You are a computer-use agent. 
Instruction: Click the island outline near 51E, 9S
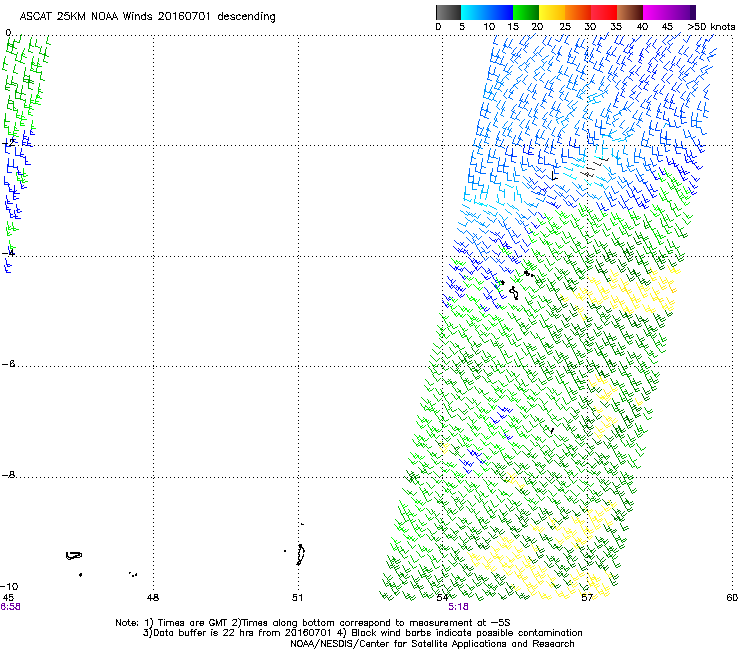(x=300, y=554)
